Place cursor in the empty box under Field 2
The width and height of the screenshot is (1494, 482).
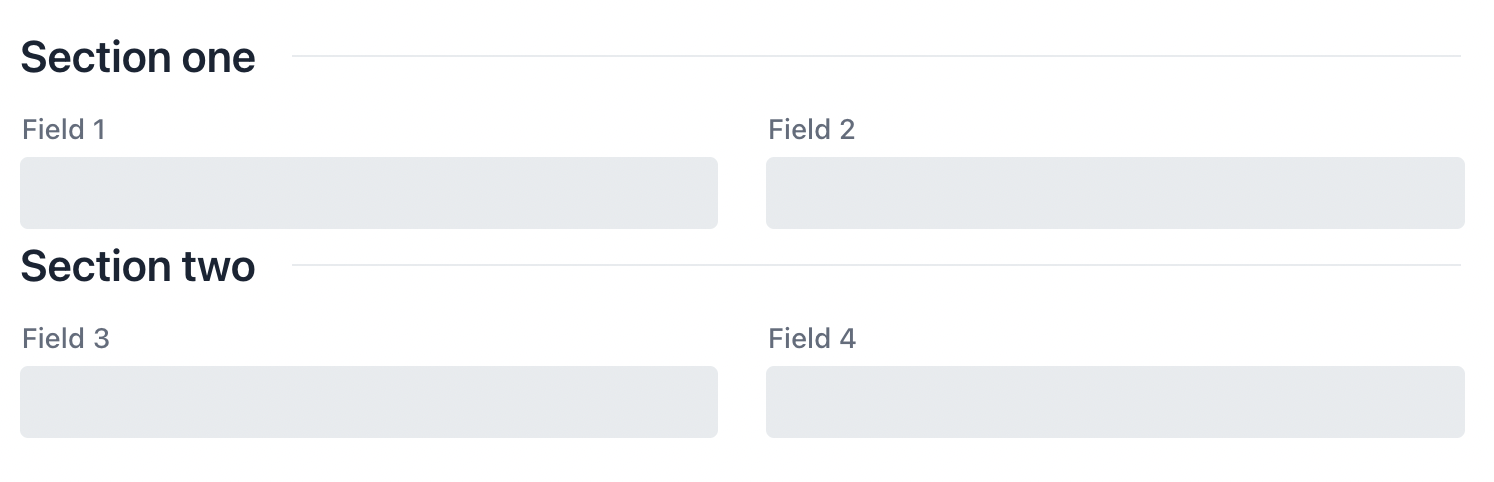1115,193
